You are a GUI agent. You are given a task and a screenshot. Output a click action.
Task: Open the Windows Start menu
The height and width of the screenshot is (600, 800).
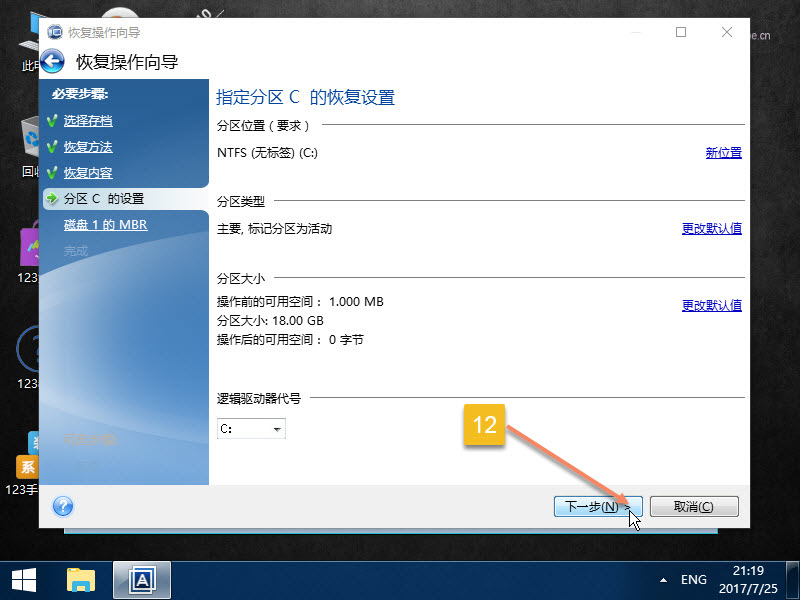pyautogui.click(x=24, y=579)
